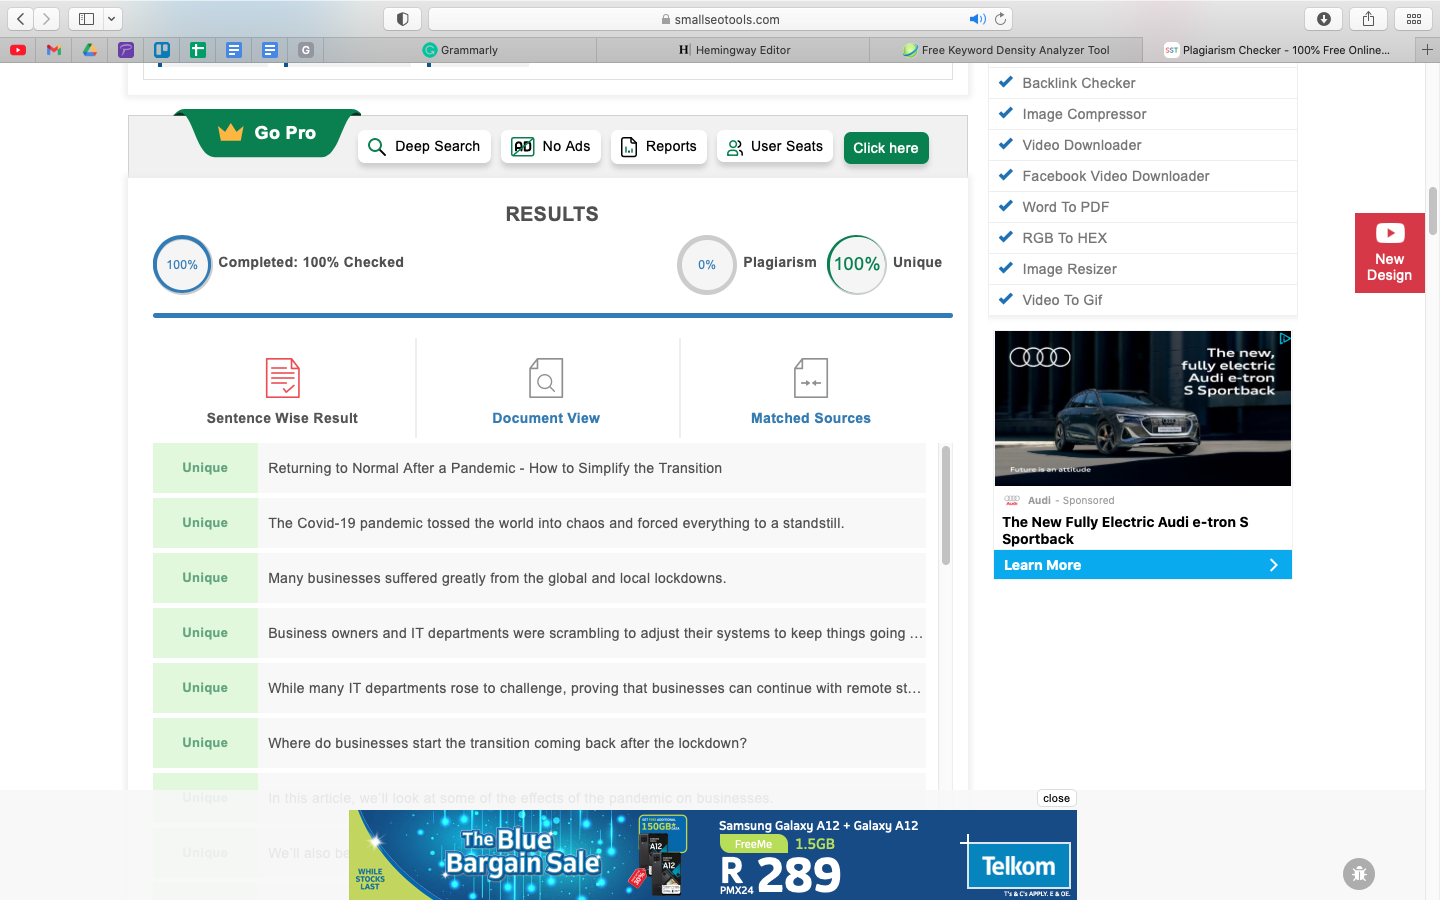Switch to the Hemingway Editor tab
Viewport: 1440px width, 900px height.
[734, 50]
